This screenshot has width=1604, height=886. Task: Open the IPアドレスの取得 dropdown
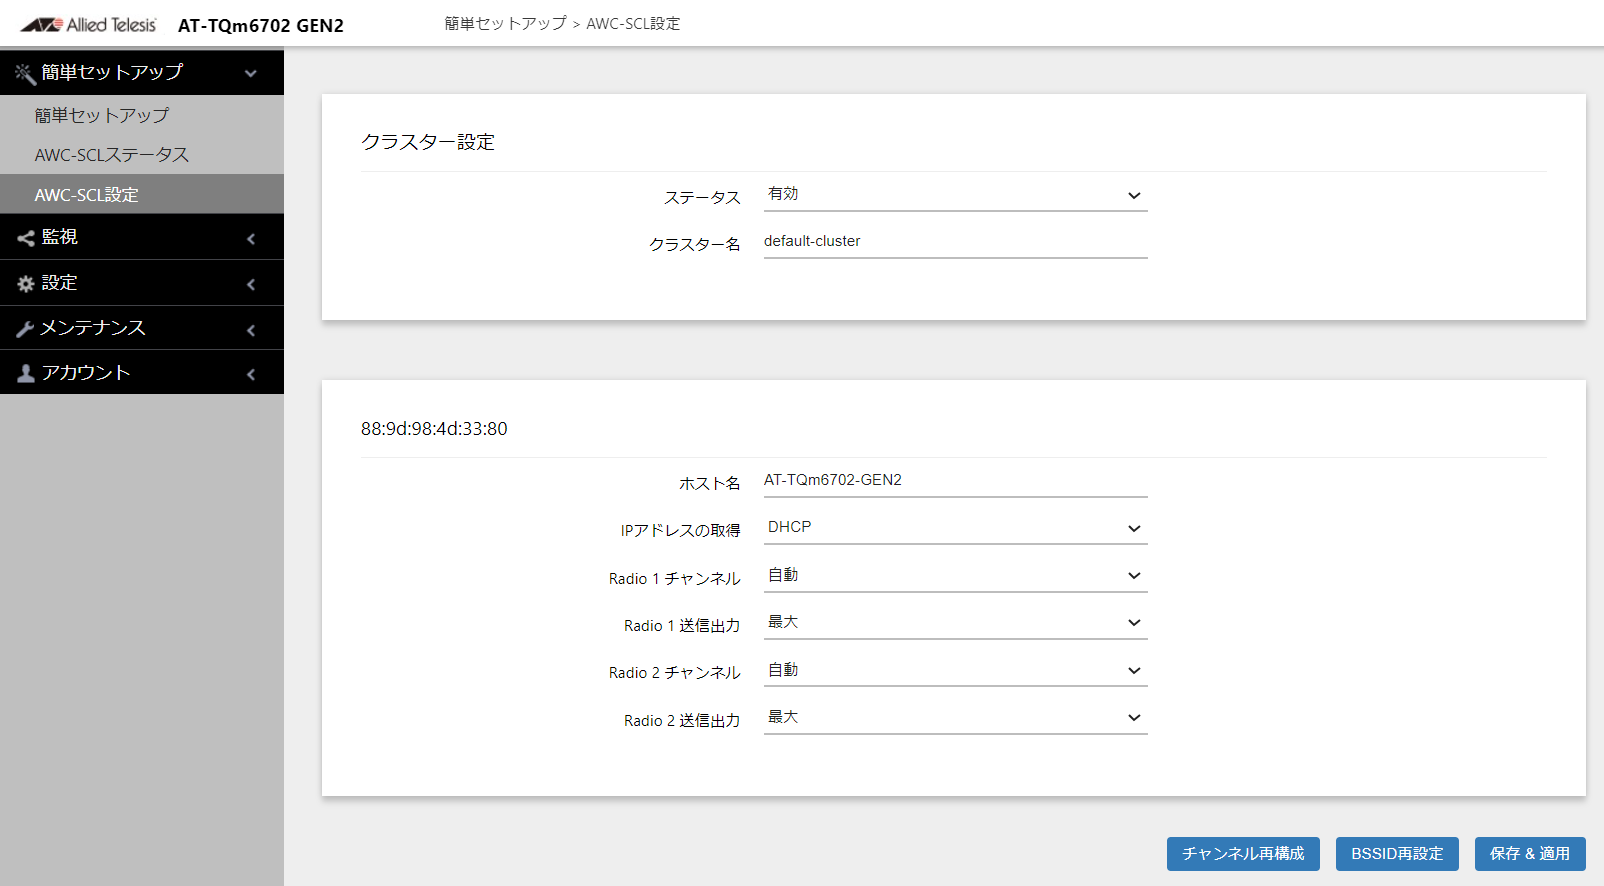[955, 528]
